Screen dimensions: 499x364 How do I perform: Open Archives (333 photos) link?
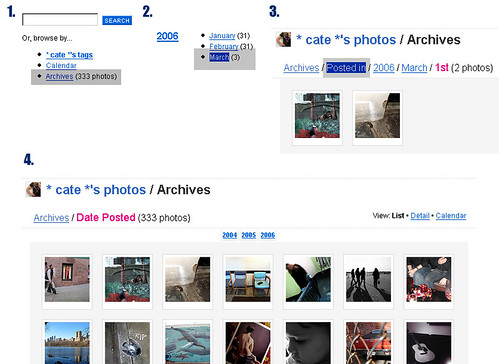tap(59, 76)
